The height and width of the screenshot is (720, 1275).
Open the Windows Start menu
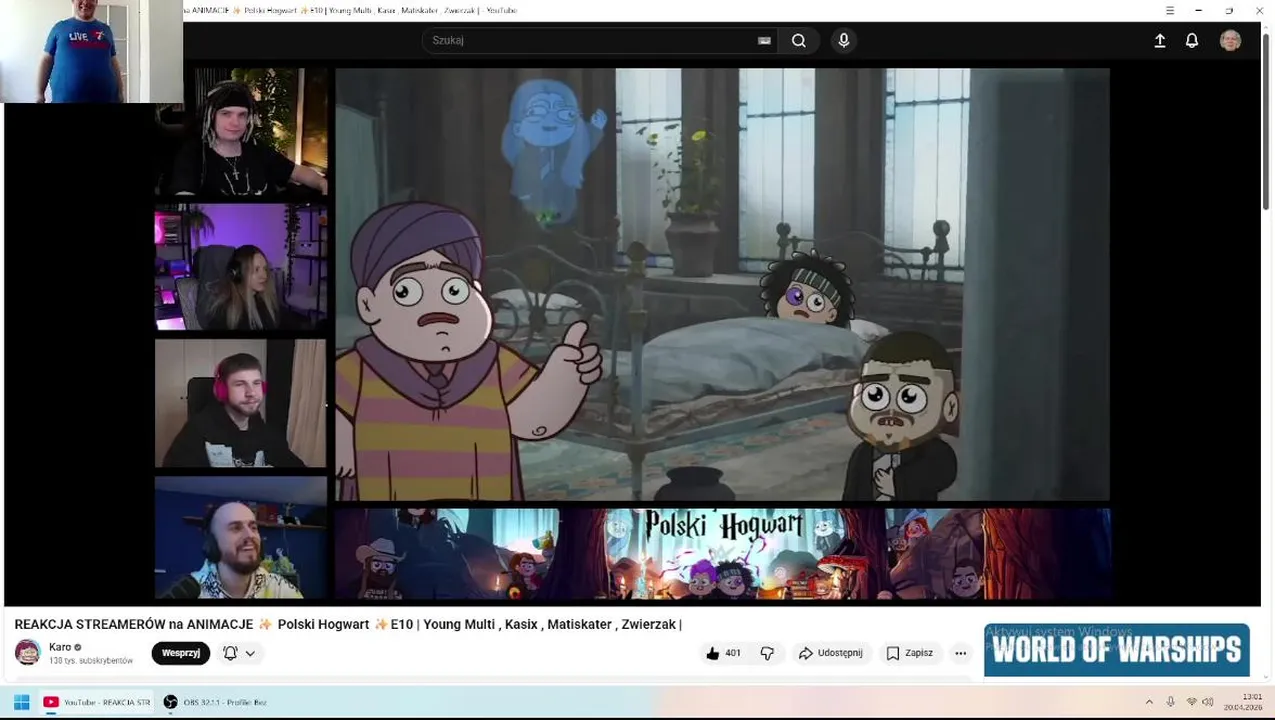(21, 702)
